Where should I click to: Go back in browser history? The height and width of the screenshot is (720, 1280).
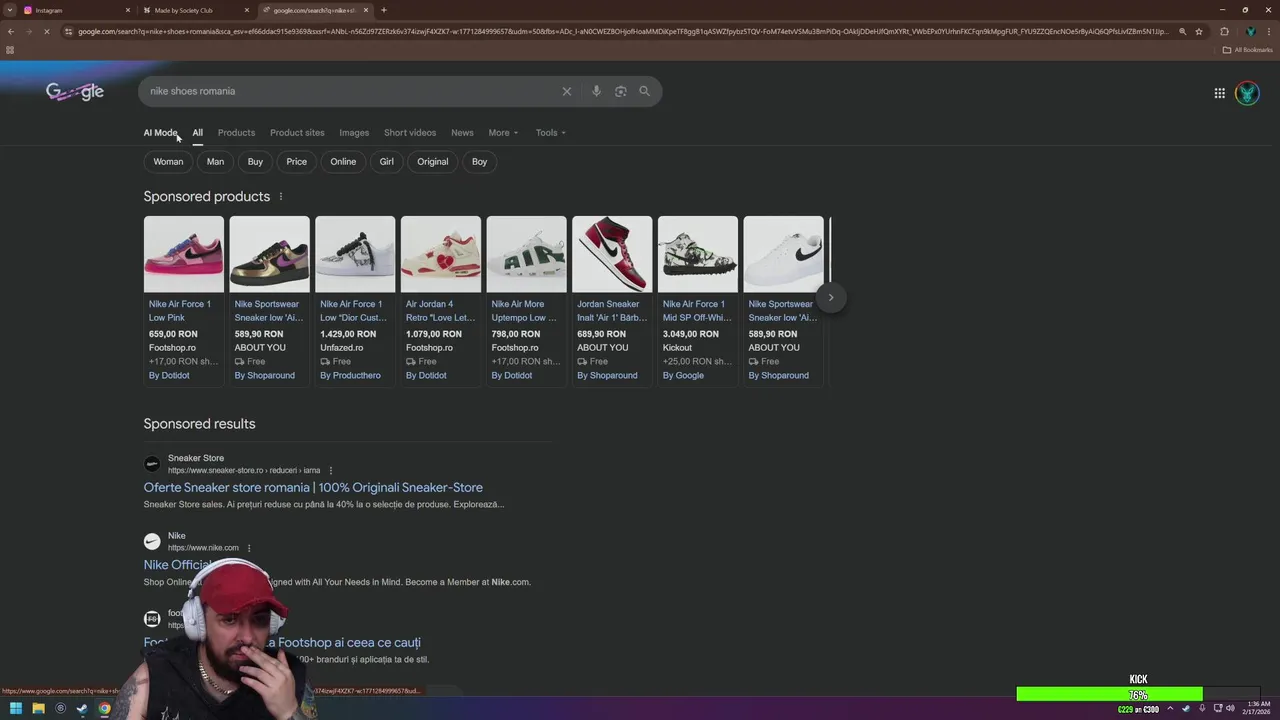[11, 31]
